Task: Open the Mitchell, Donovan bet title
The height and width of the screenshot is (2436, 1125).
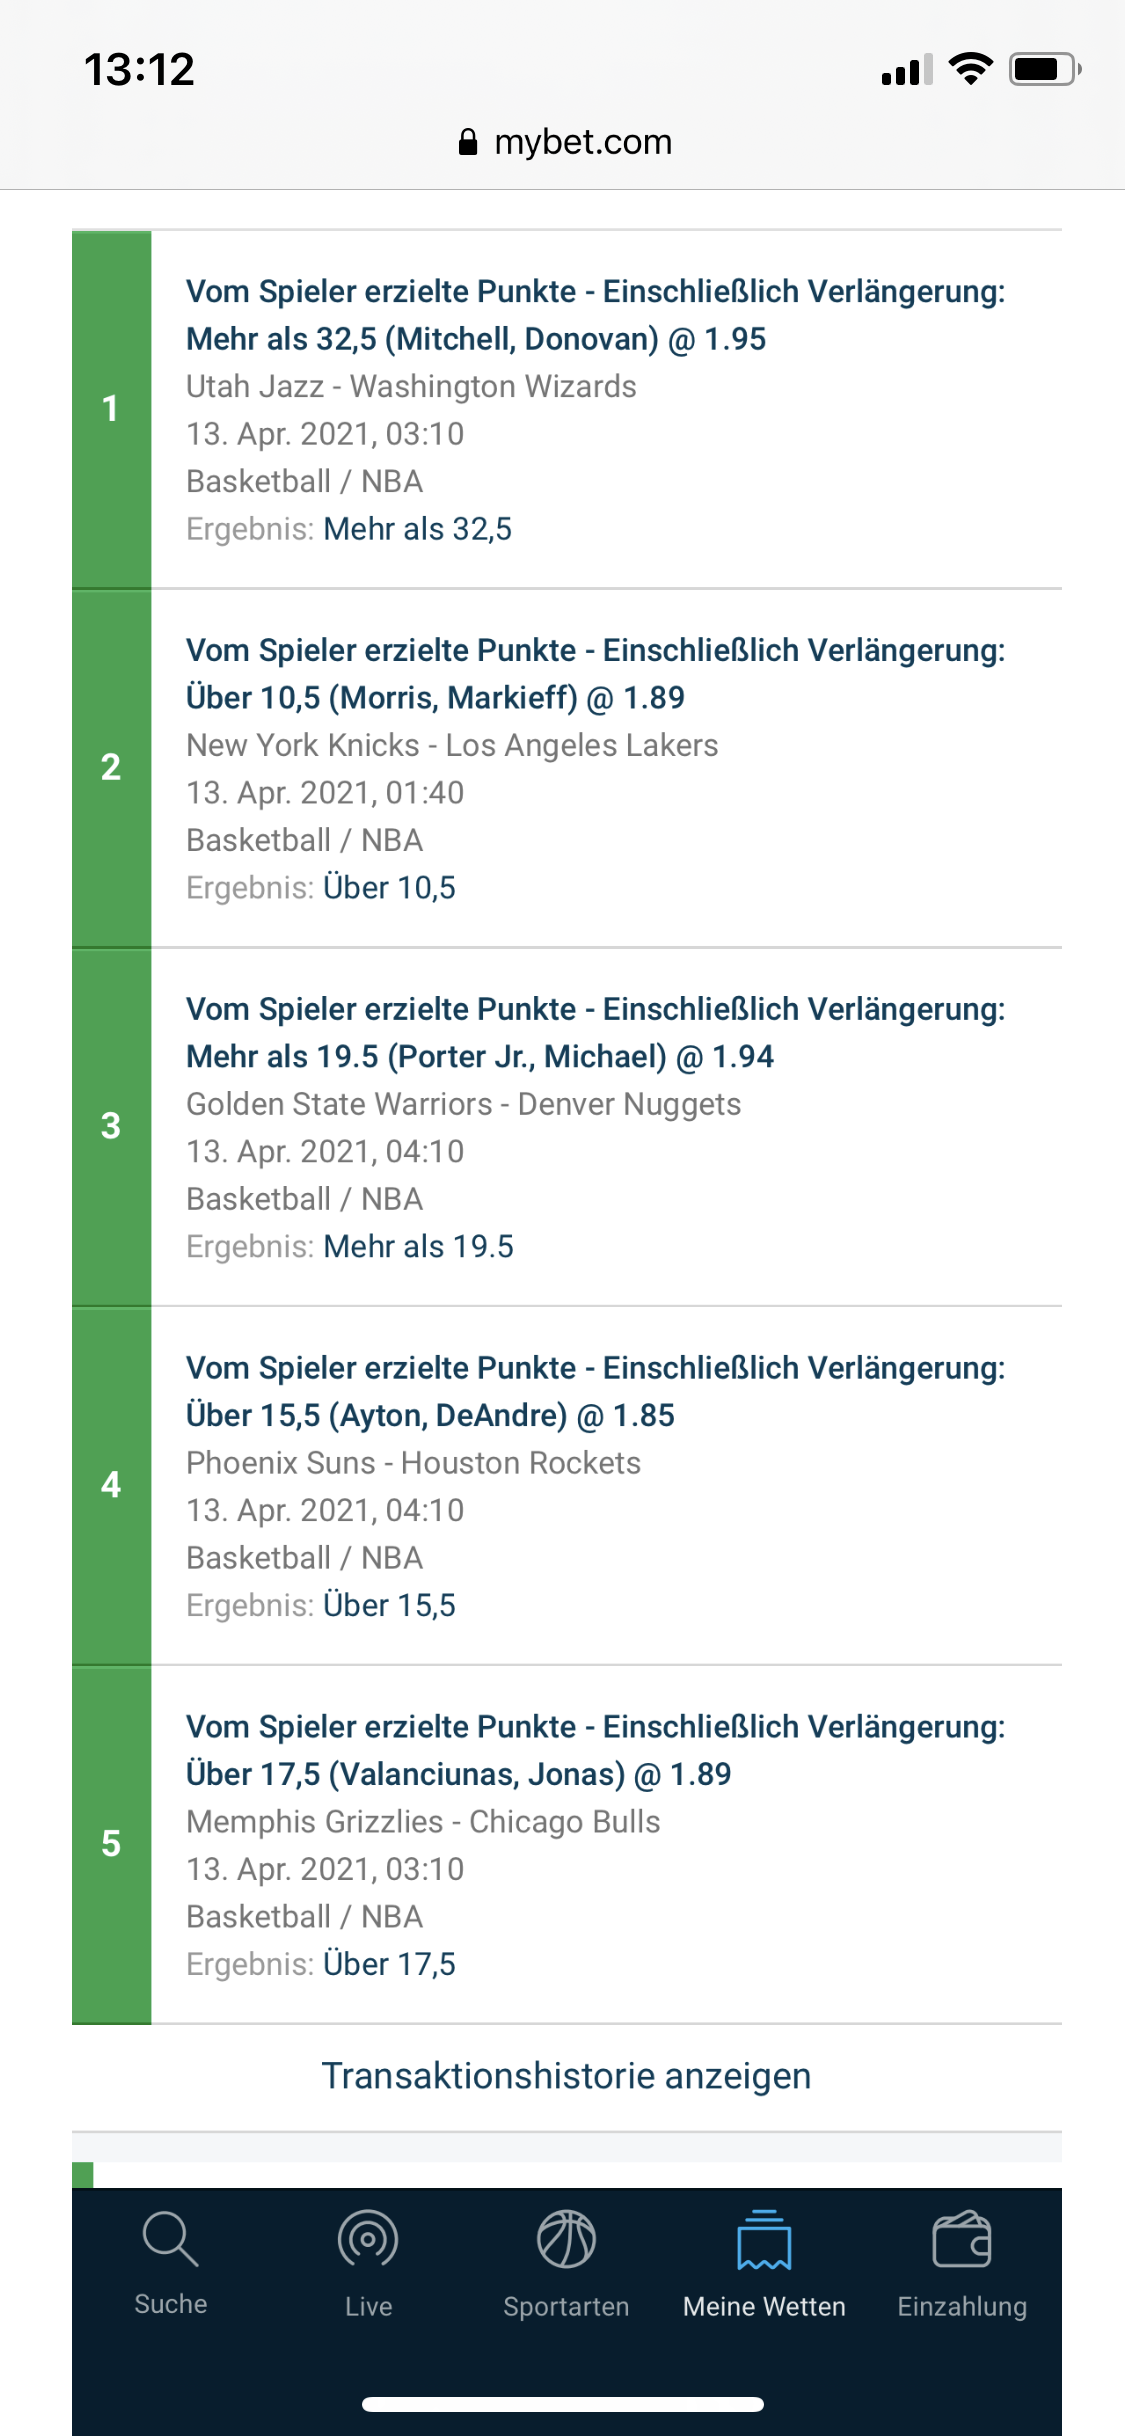Action: point(595,315)
